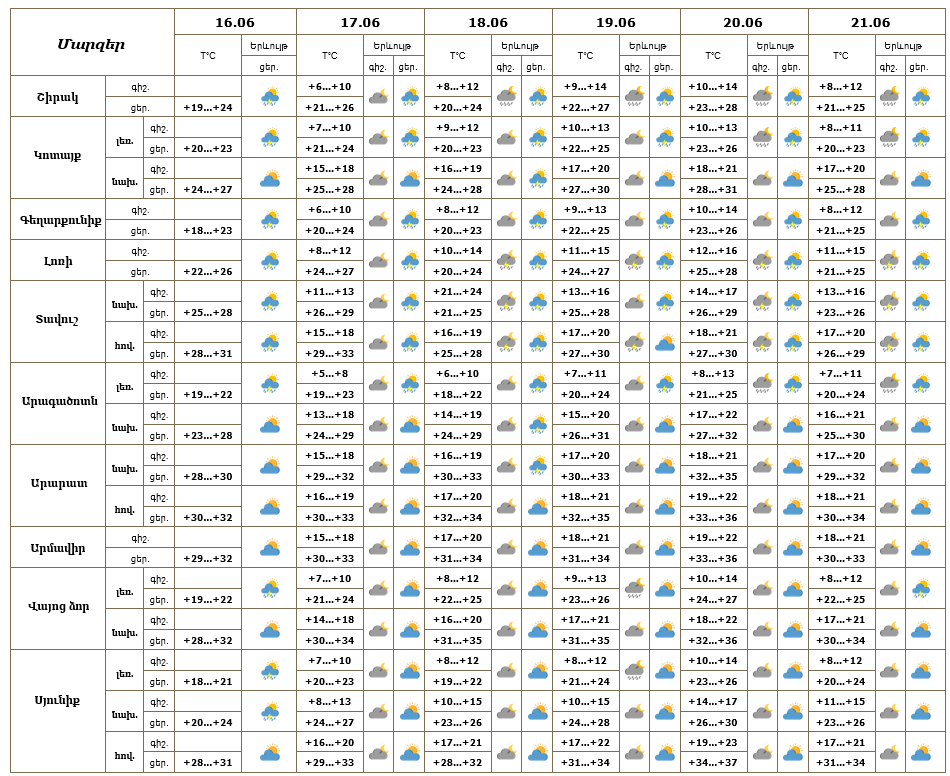Click Սյունիք լեռ. 19.06 night rain icon
Image resolution: width=950 pixels, height=776 pixels.
(x=634, y=671)
